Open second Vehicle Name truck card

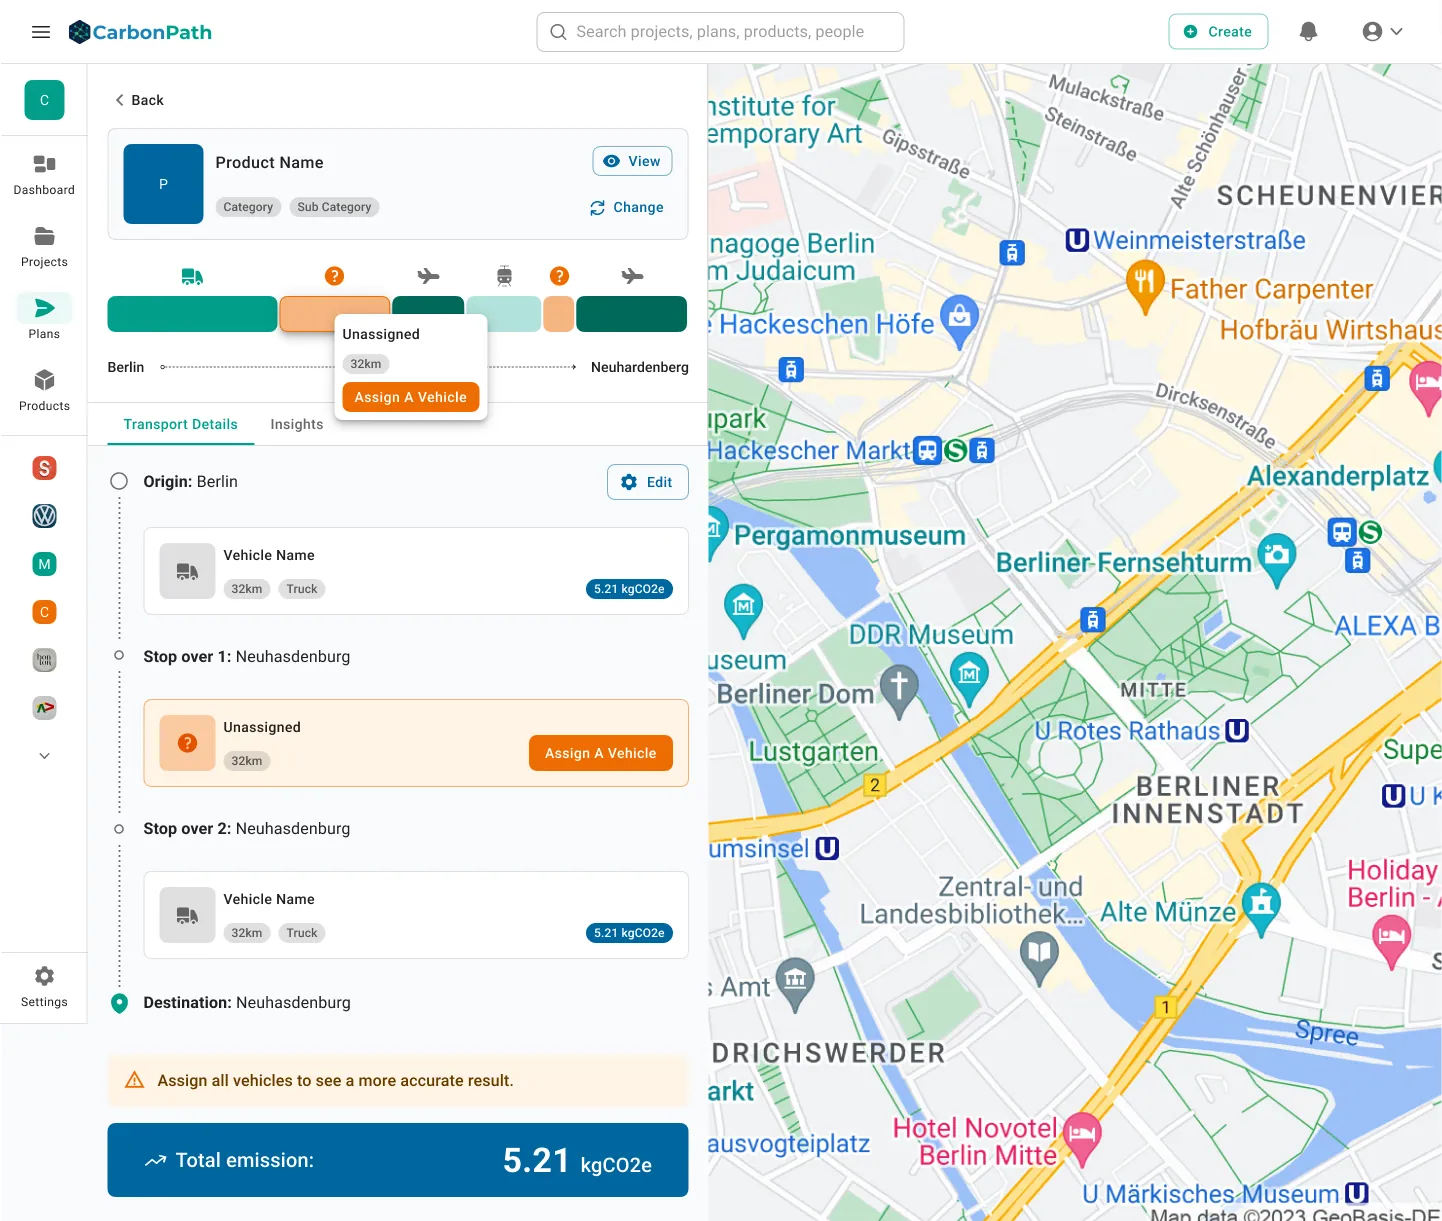416,915
